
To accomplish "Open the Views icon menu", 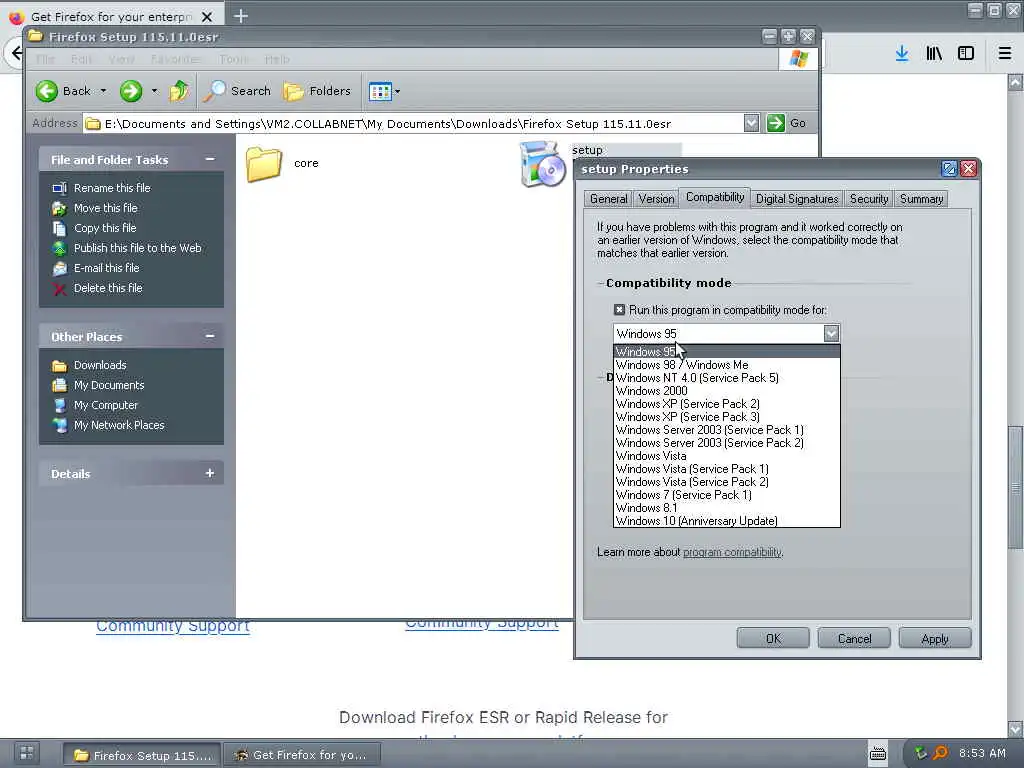I will click(384, 91).
